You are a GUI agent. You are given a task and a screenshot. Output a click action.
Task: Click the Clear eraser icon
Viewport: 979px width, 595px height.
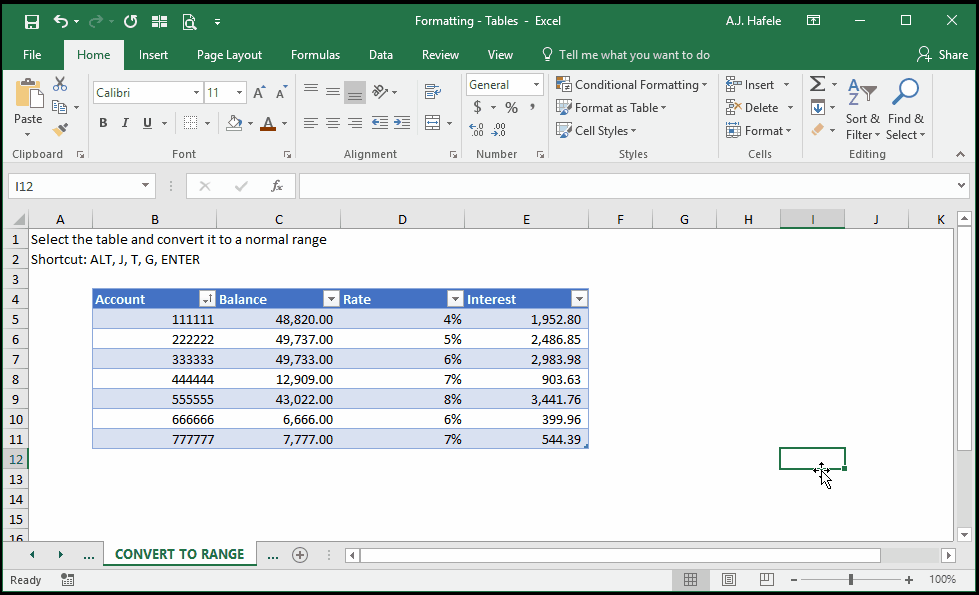tap(817, 129)
